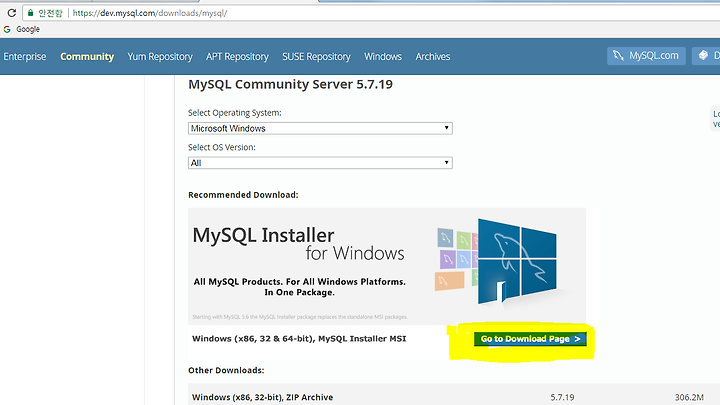The height and width of the screenshot is (405, 720).
Task: Expand the Select Operating System dropdown
Action: coord(320,128)
